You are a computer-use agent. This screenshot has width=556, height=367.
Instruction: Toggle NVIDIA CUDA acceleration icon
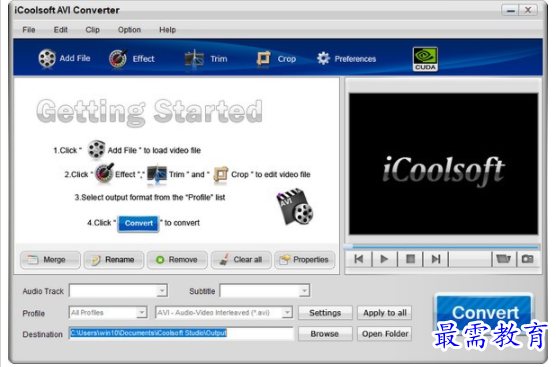click(425, 59)
